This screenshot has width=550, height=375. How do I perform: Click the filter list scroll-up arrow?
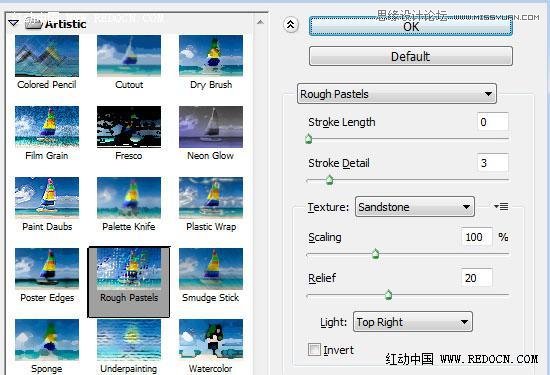coord(260,22)
